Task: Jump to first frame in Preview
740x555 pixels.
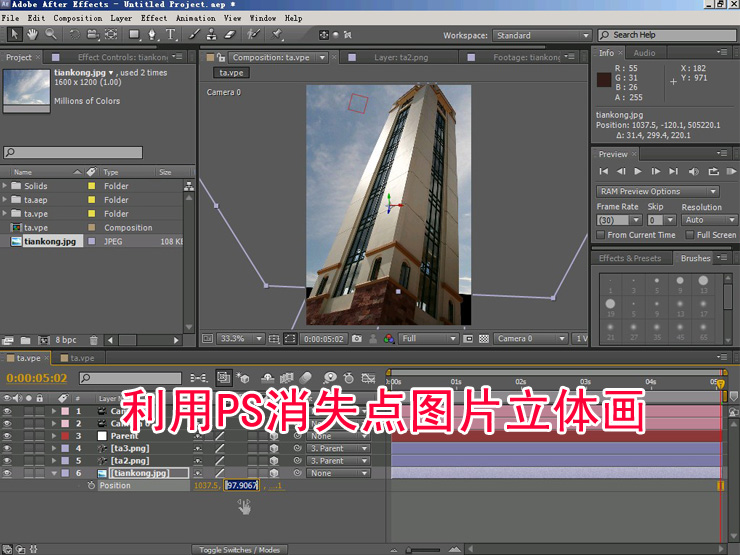Action: 605,172
